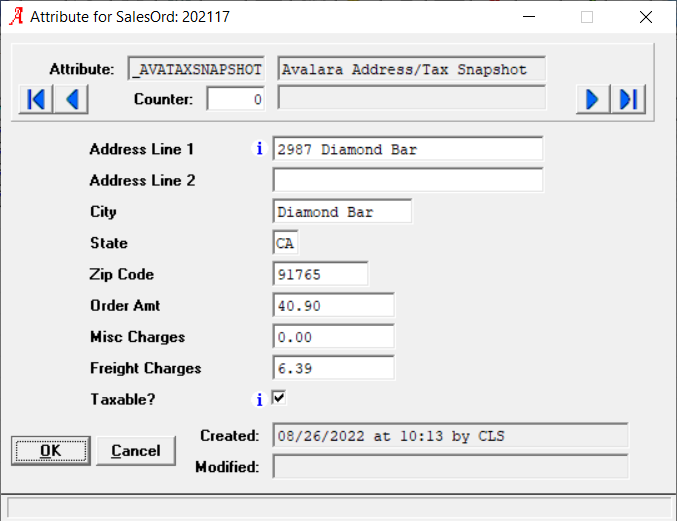
Task: Minimize the attribute dialog window
Action: [529, 17]
